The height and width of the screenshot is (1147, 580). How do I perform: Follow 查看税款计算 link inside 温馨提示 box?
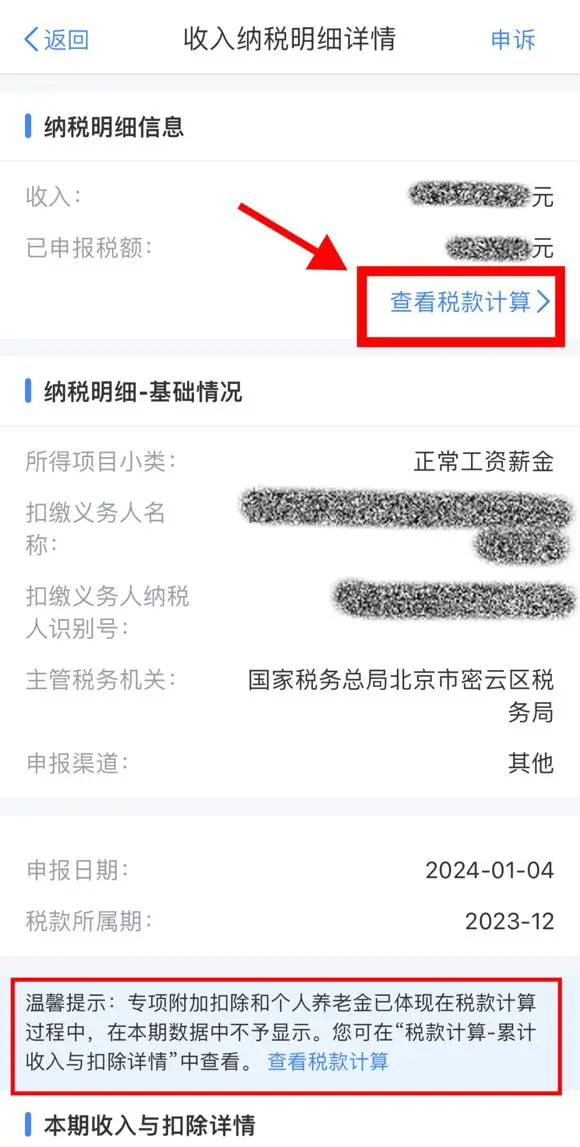[328, 1061]
